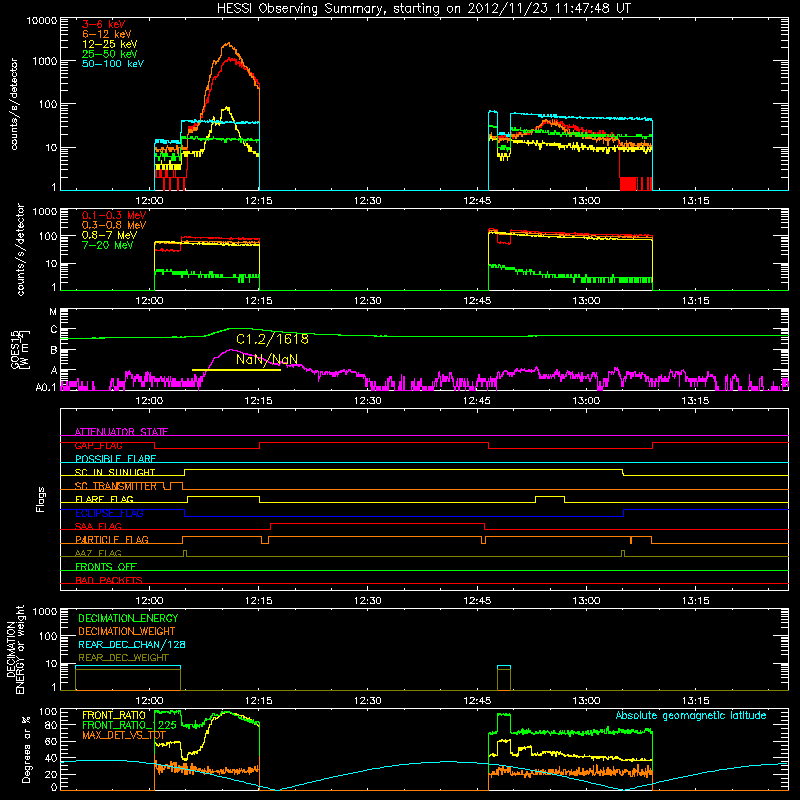Select the 6-12 keV legend label
Screen dimensions: 800x800
[106, 34]
